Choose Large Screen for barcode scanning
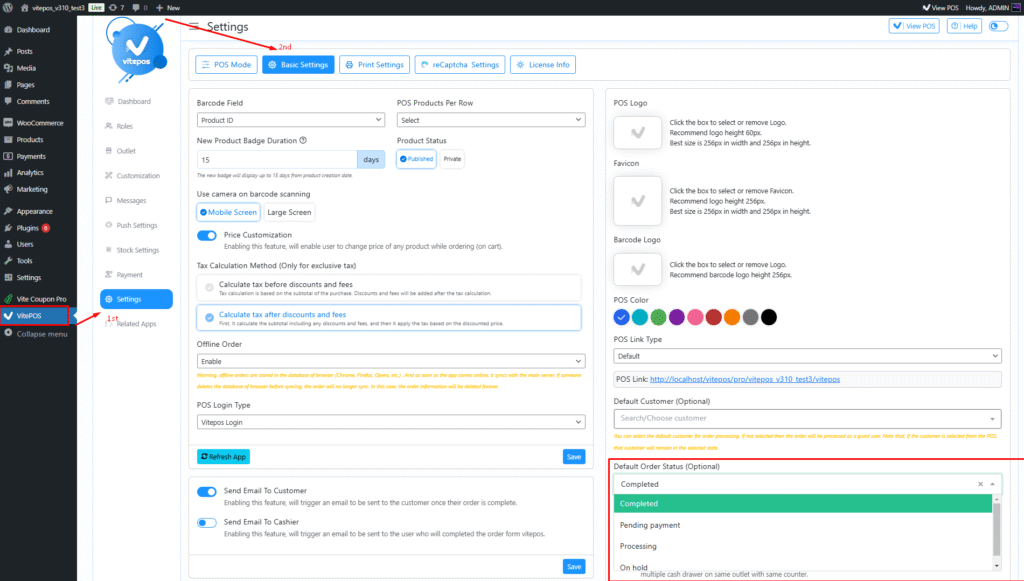This screenshot has width=1024, height=581. coord(289,212)
